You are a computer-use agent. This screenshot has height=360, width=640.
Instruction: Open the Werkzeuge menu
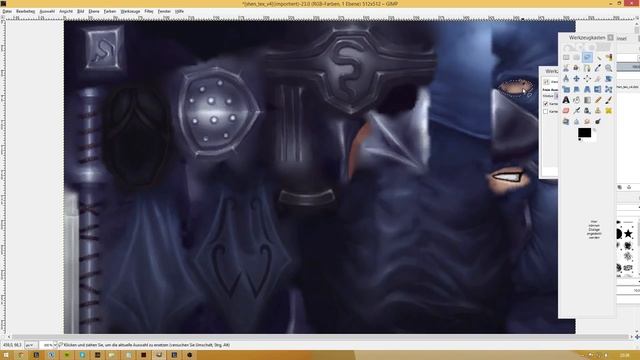click(x=130, y=11)
